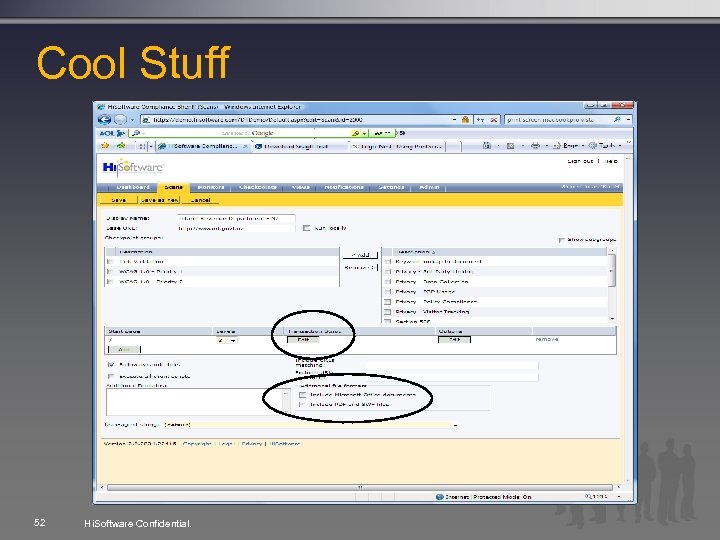Close the HiSoftware Compliance browser tab
The height and width of the screenshot is (540, 720).
pos(246,146)
